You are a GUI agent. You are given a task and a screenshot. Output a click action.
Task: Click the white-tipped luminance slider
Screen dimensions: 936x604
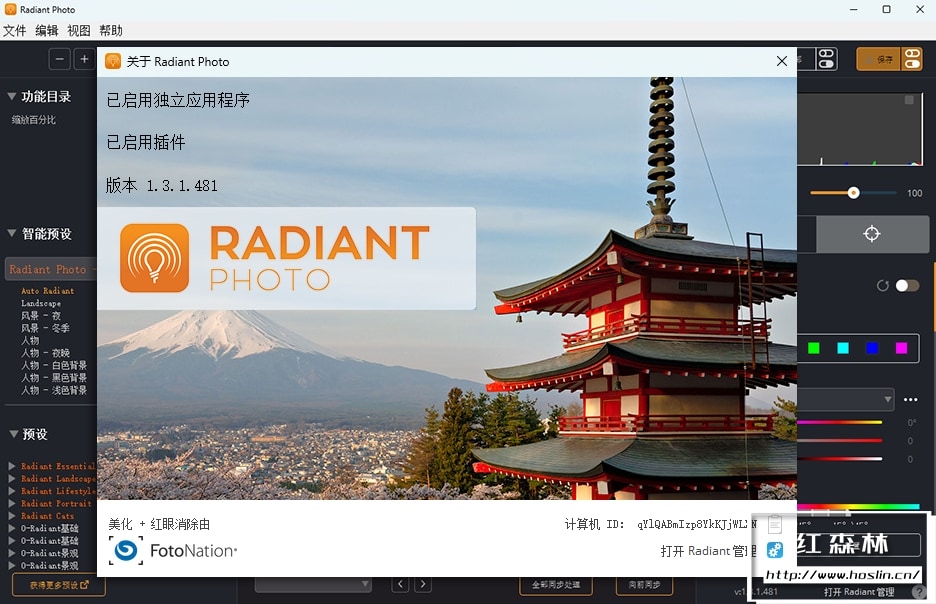click(840, 459)
